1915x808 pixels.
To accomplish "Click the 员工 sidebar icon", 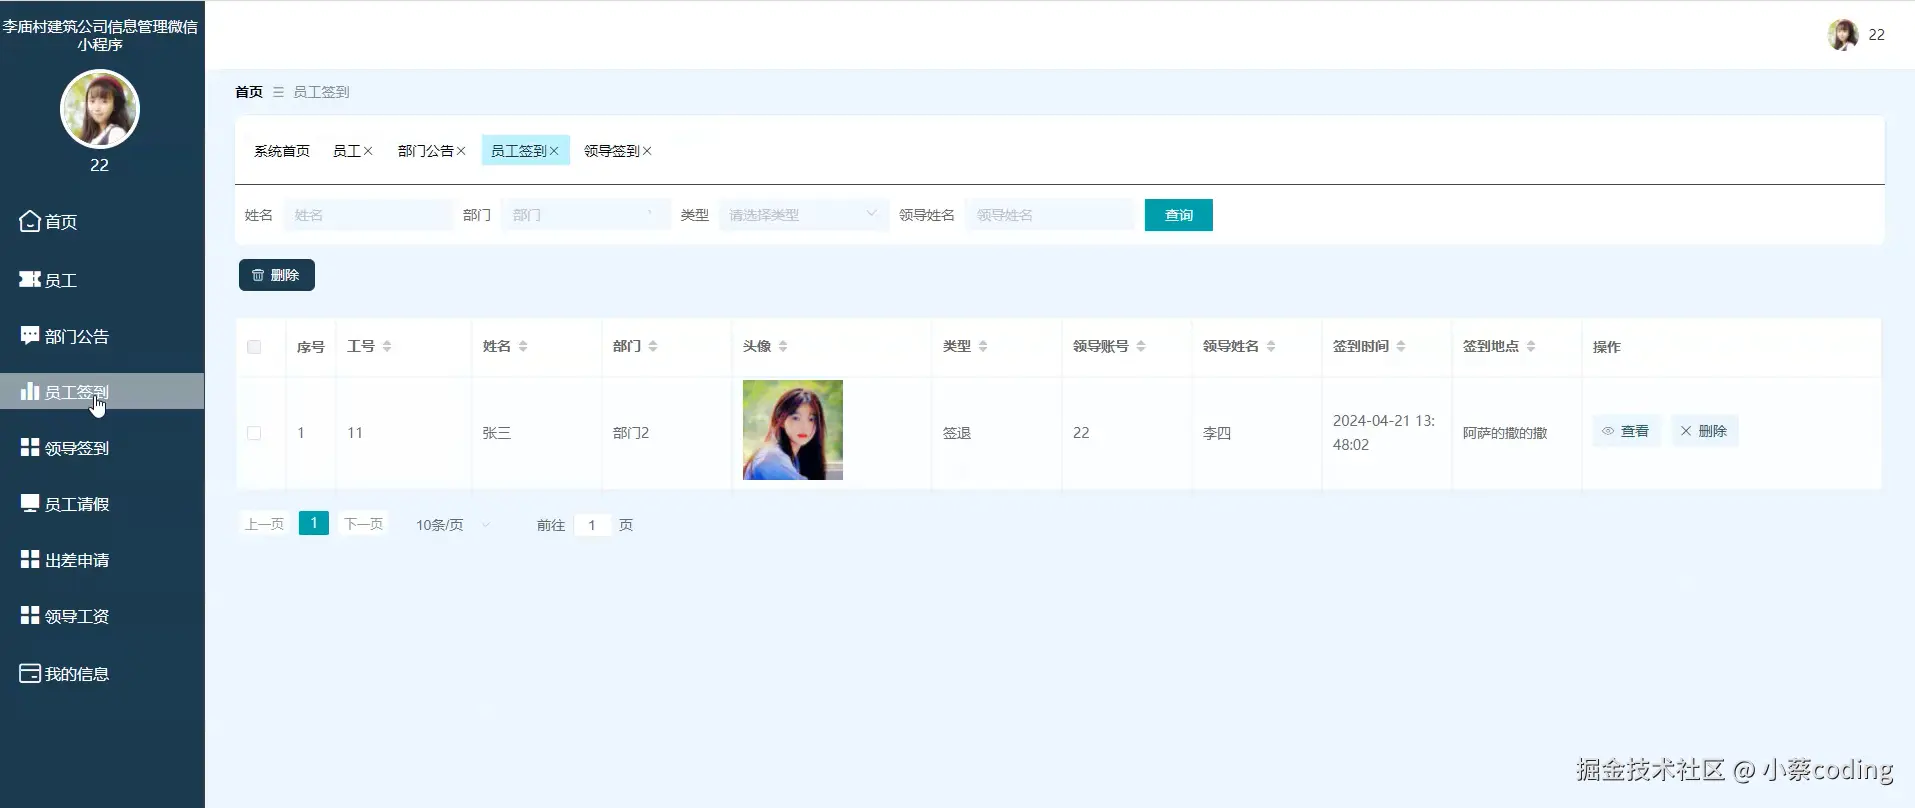I will [x=30, y=280].
